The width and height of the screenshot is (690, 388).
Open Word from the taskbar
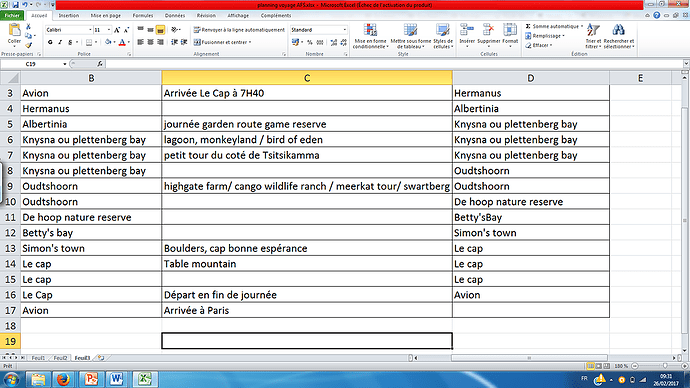pos(117,379)
